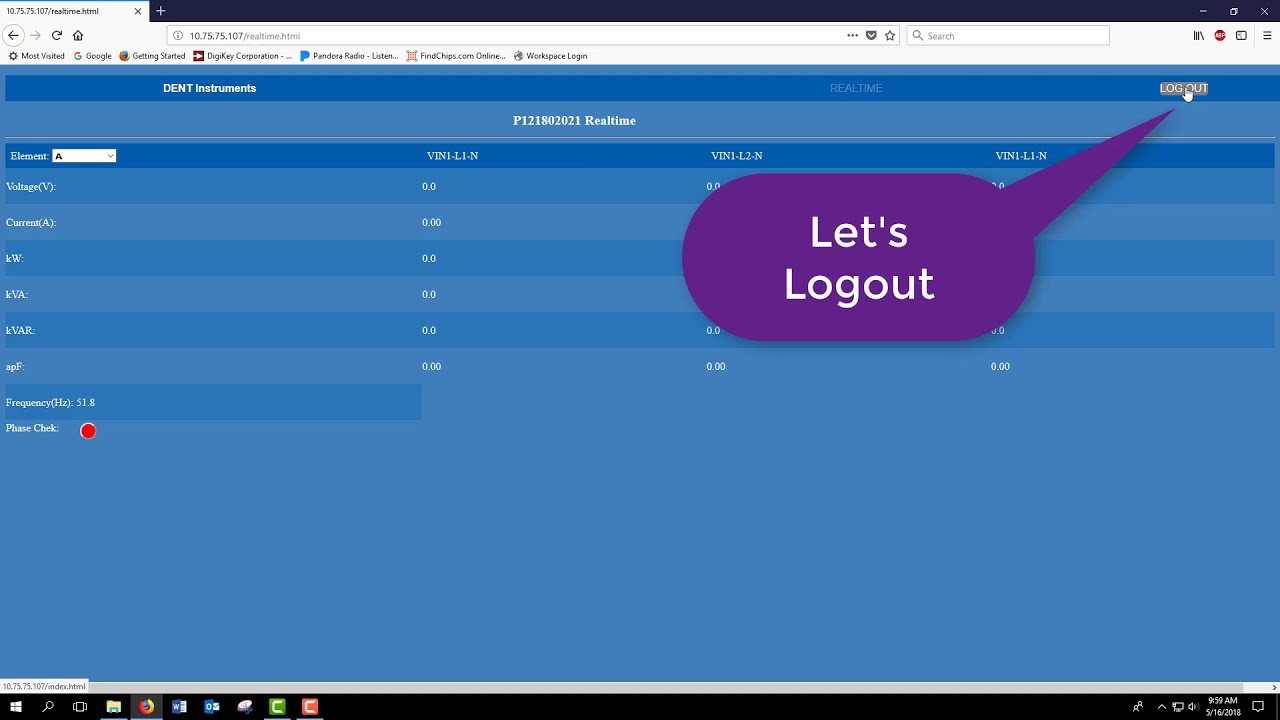Open a new browser tab

[x=160, y=11]
